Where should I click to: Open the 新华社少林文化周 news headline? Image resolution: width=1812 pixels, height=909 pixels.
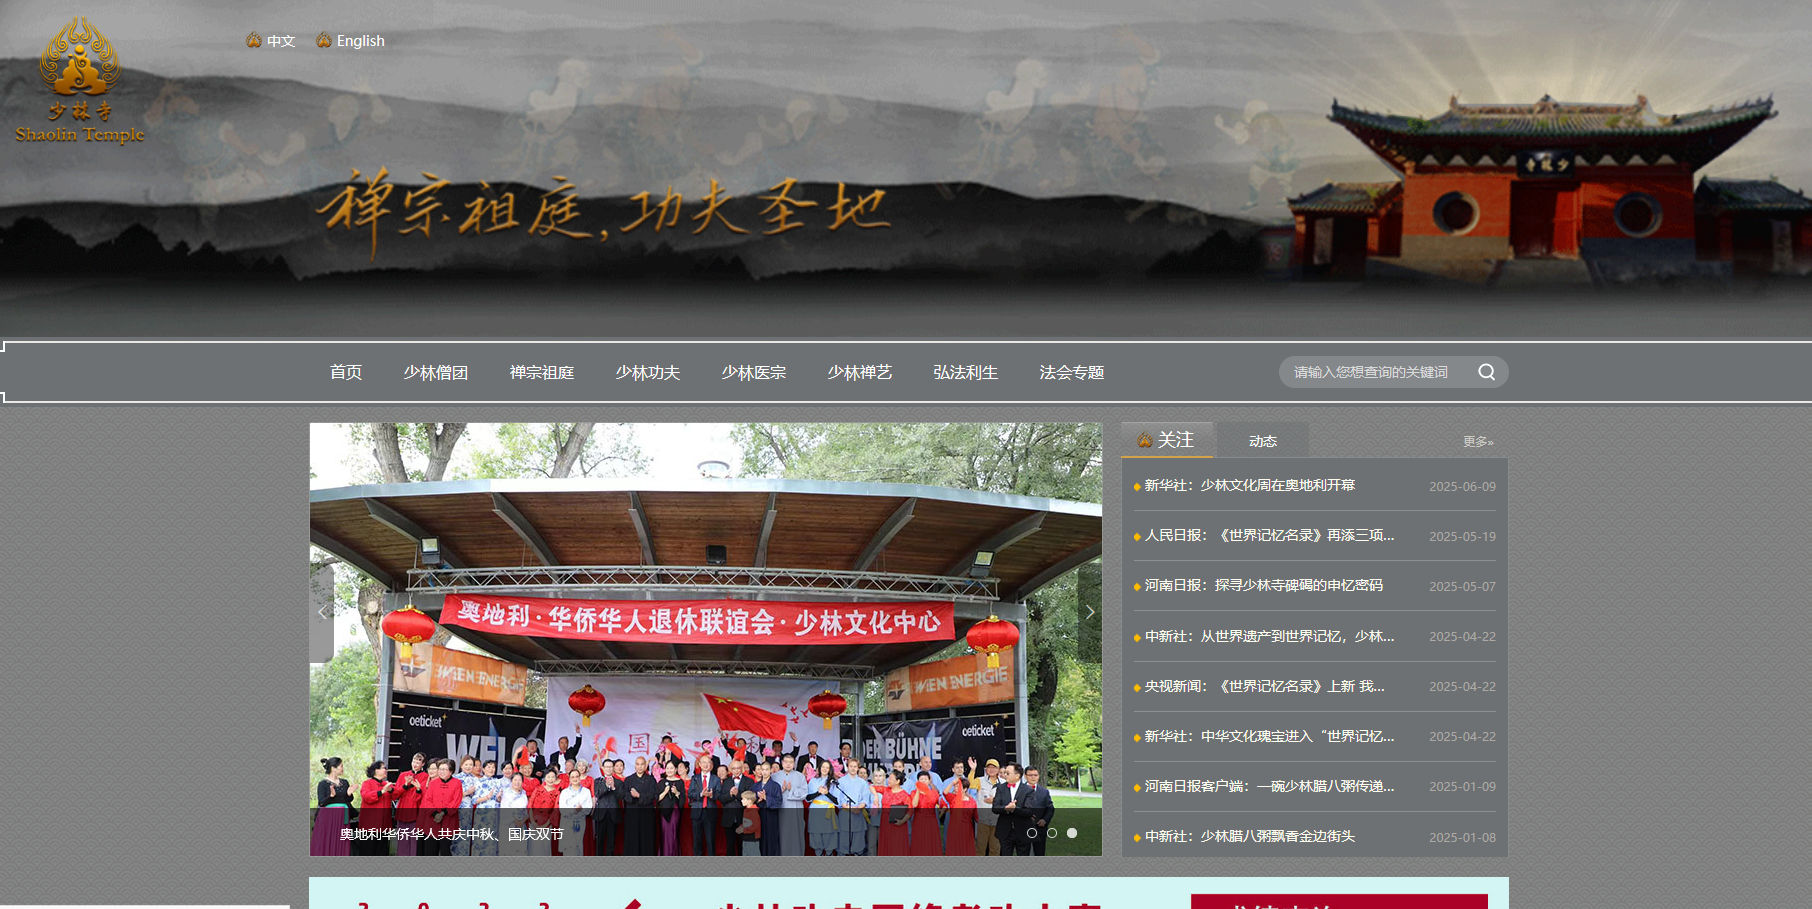click(x=1247, y=486)
